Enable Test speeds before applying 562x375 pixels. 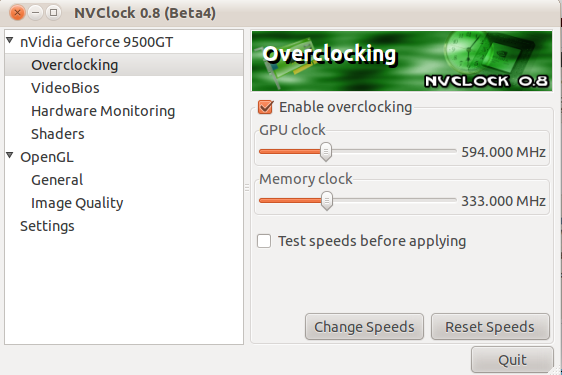[x=264, y=241]
